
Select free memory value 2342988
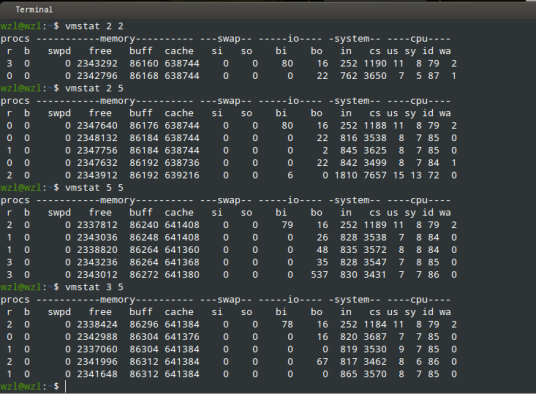click(x=97, y=337)
